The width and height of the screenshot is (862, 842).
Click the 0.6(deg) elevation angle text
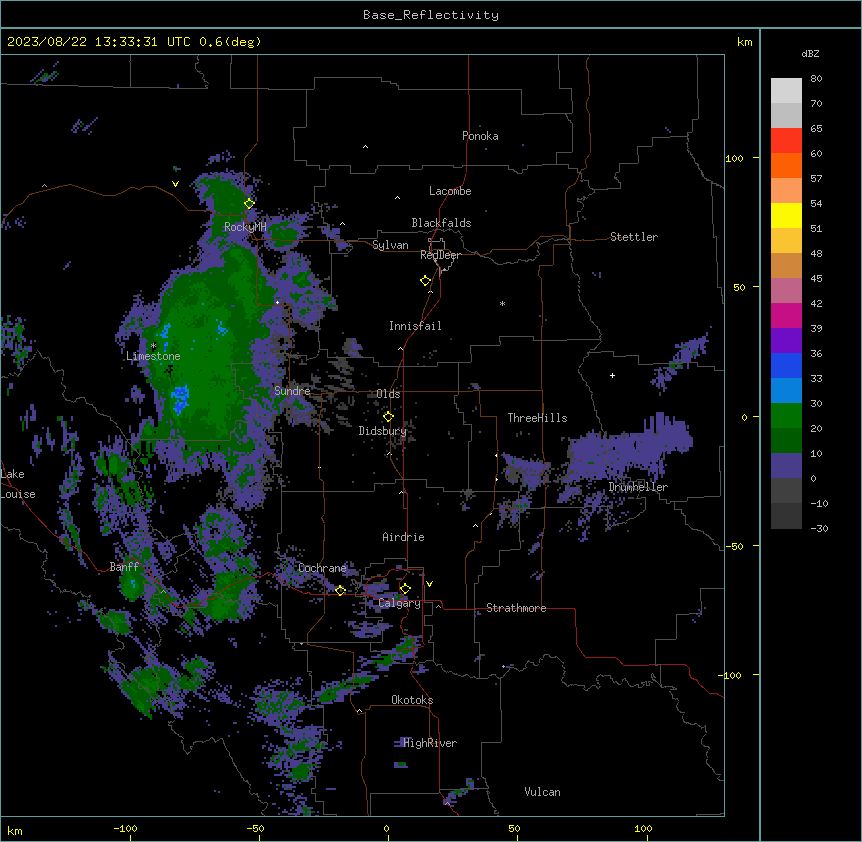point(230,42)
